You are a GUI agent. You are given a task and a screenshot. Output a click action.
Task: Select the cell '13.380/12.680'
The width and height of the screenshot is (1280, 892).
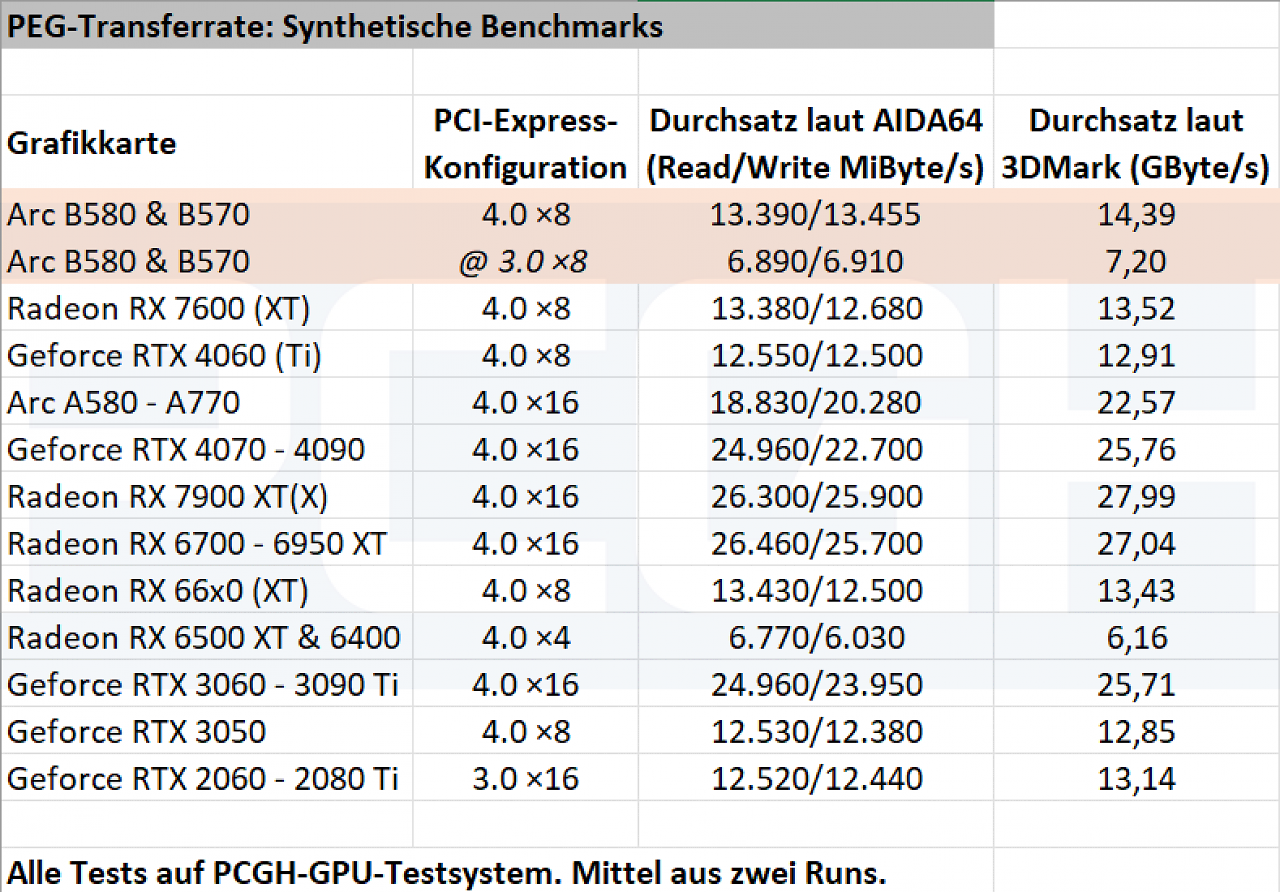pos(816,307)
